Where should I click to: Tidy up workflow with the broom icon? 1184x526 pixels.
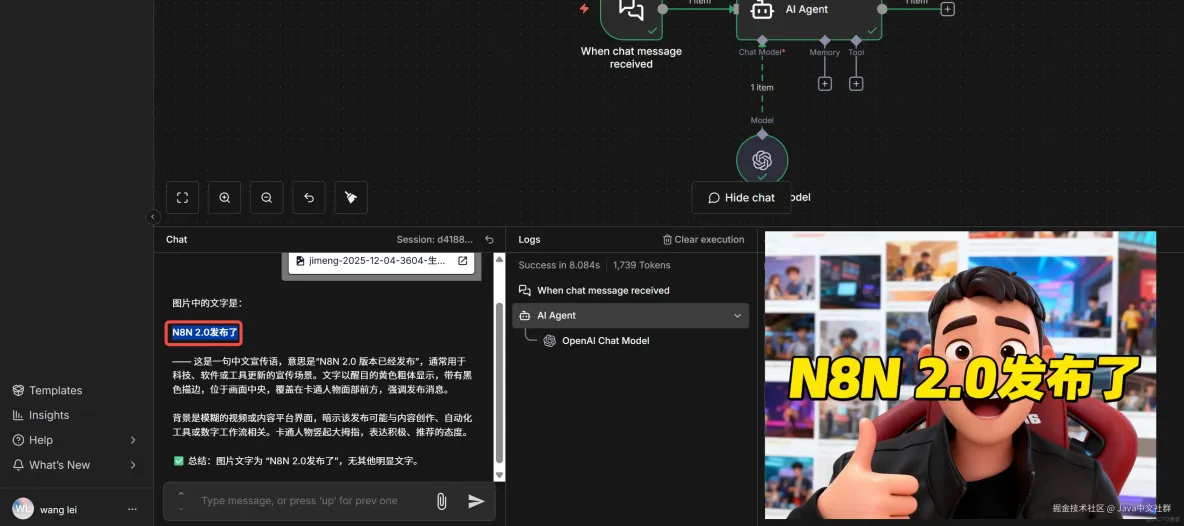tap(351, 198)
